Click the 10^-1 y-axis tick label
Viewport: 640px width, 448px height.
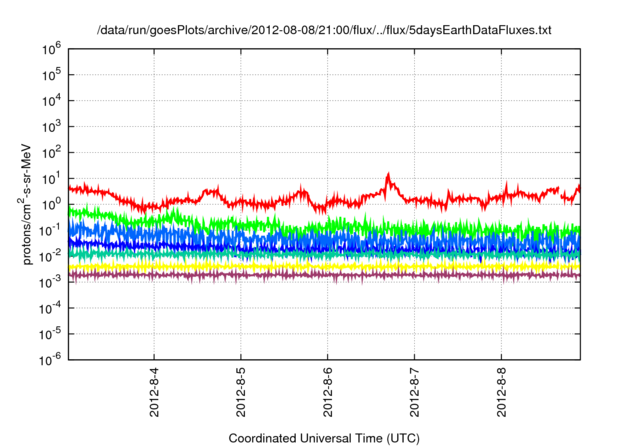pos(51,230)
